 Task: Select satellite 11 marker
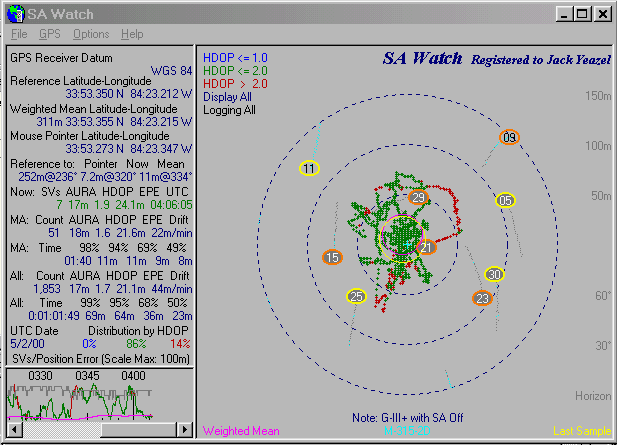coord(310,168)
